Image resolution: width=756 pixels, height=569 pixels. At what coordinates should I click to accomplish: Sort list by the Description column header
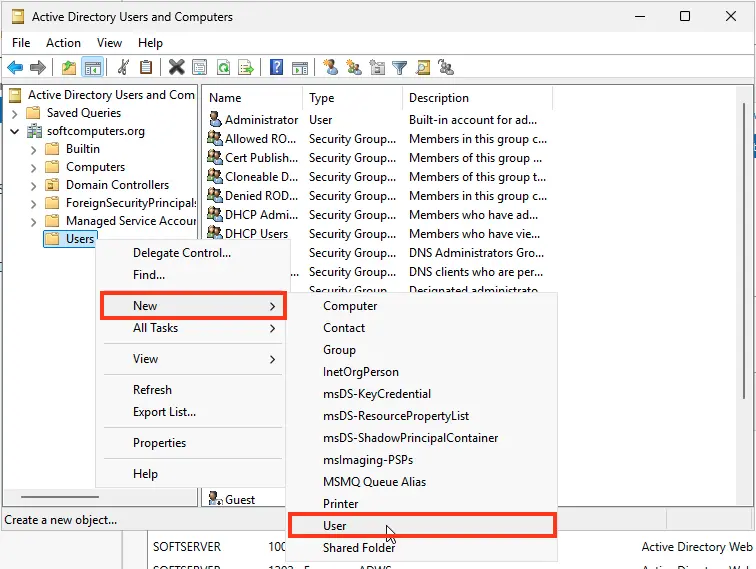[439, 98]
